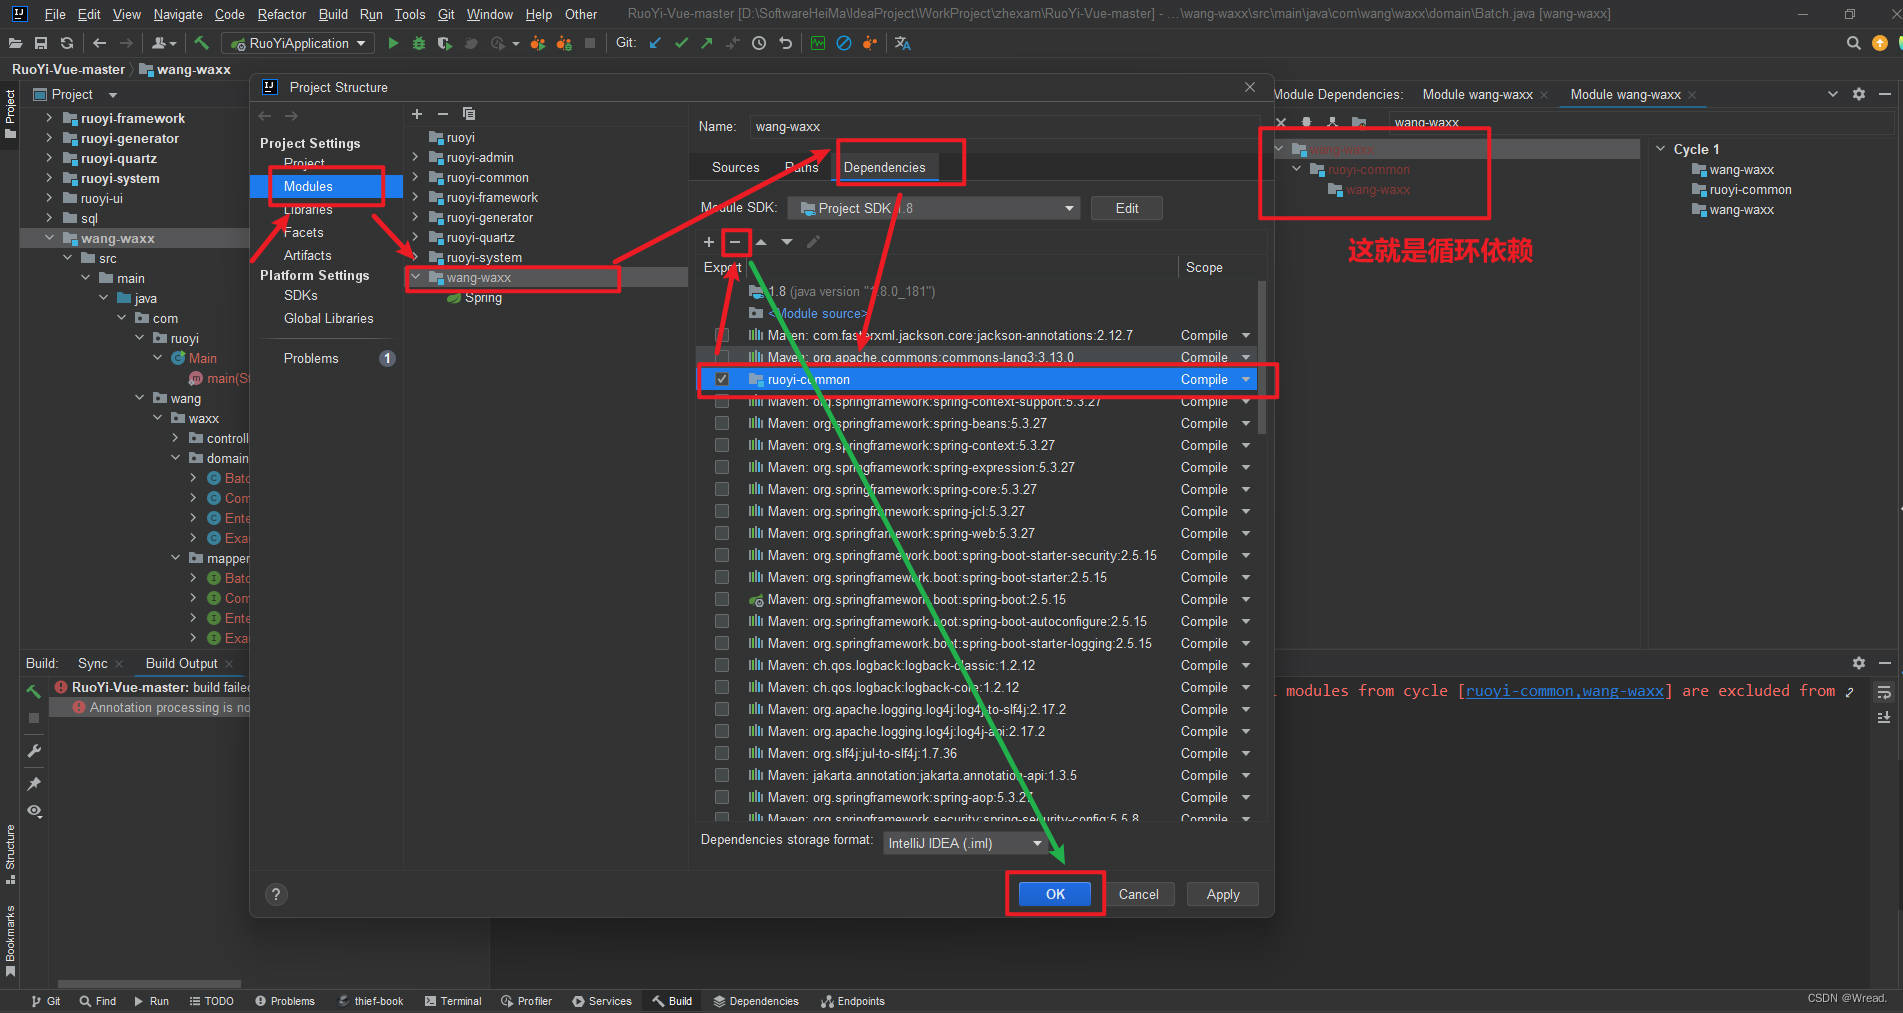Check export for spring-beans:5.3.27

click(722, 423)
